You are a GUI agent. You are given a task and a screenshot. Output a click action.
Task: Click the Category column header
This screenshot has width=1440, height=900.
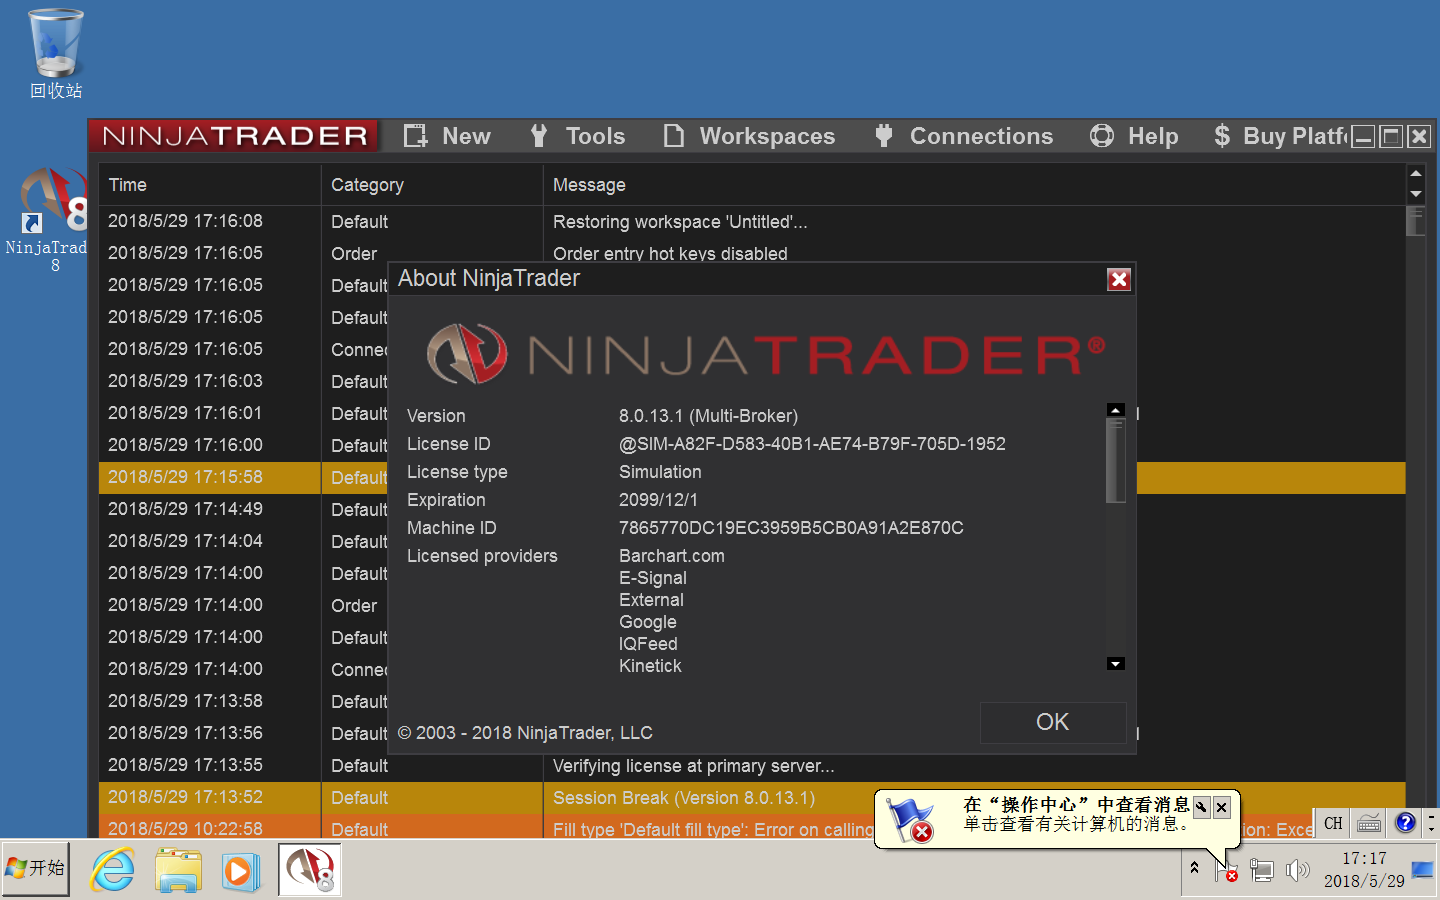point(431,185)
